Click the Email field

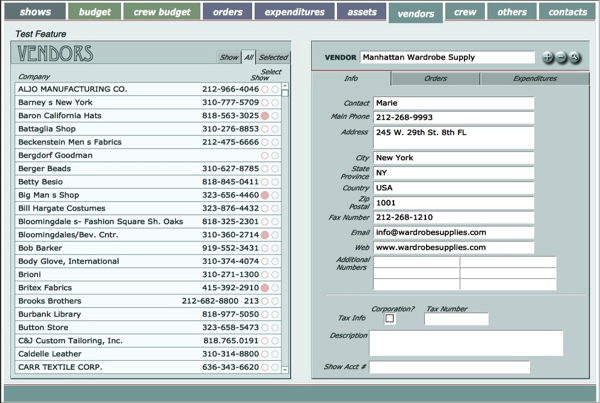[x=453, y=233]
